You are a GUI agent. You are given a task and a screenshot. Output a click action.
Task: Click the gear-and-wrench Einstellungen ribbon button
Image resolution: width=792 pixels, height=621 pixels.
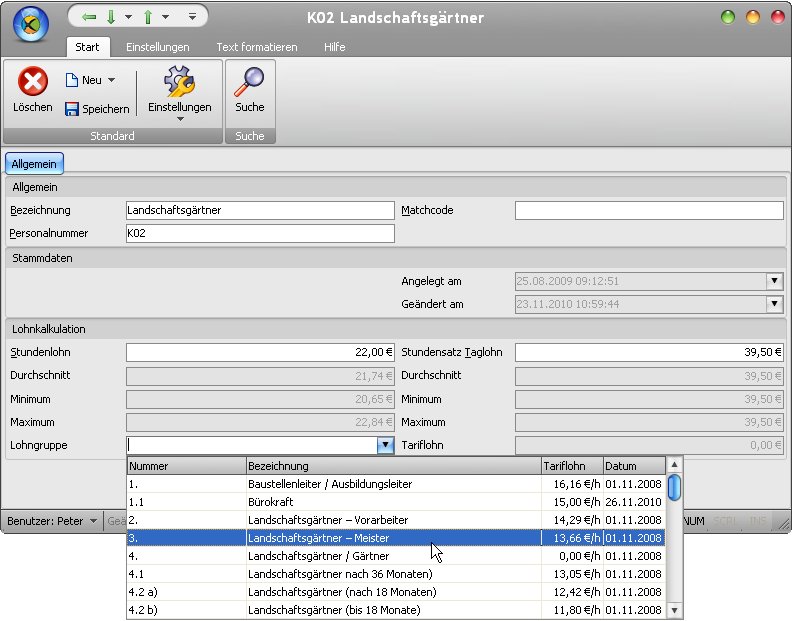(x=180, y=82)
